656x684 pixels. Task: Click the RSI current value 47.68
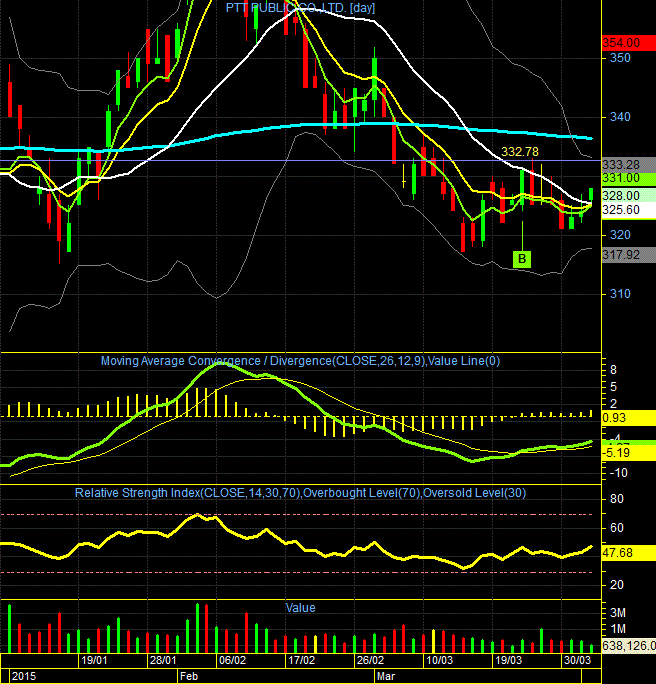[x=629, y=553]
